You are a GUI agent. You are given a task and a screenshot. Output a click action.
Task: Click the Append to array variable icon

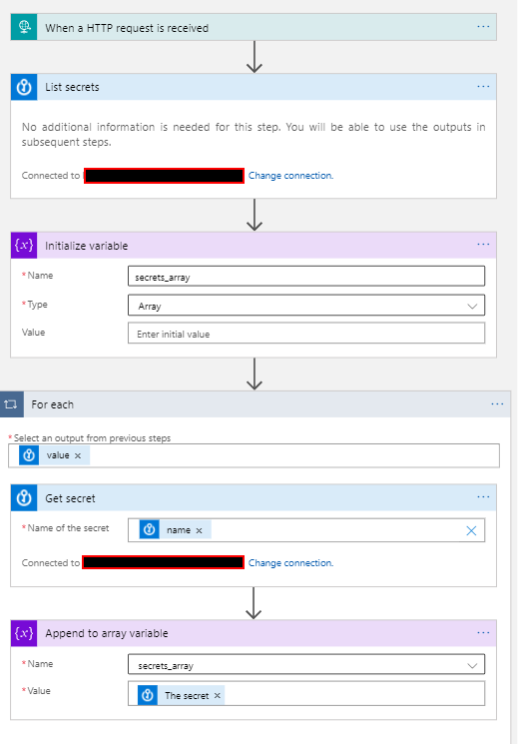tap(24, 633)
